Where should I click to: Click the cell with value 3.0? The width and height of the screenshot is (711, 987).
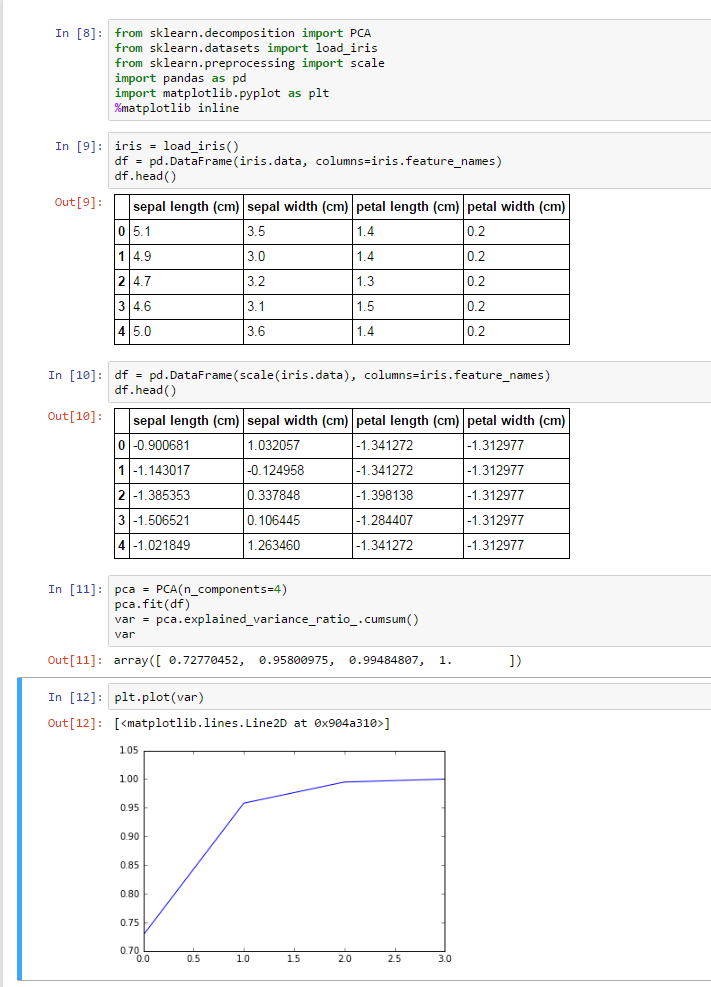click(x=298, y=257)
